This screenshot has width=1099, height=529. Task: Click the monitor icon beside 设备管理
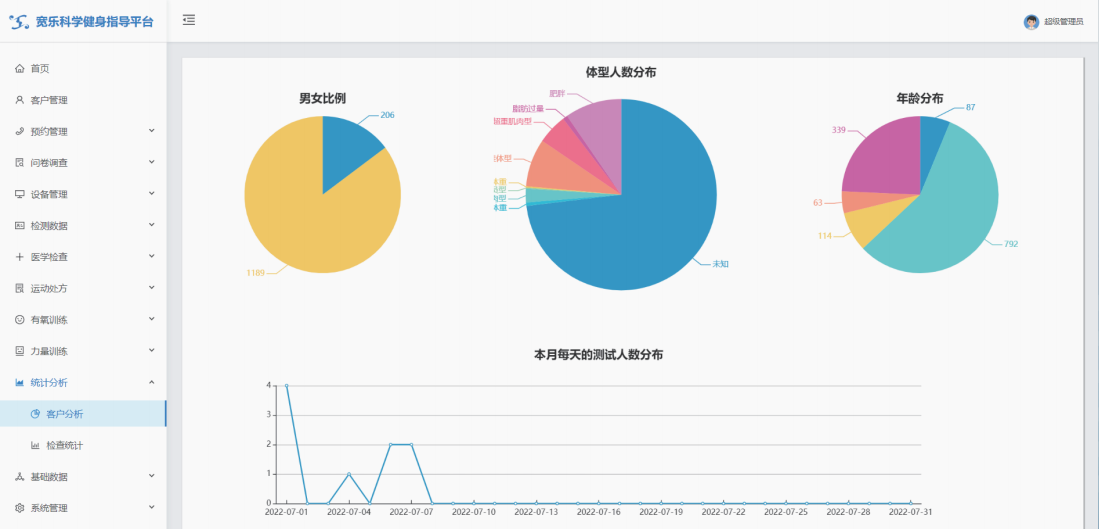pyautogui.click(x=19, y=194)
